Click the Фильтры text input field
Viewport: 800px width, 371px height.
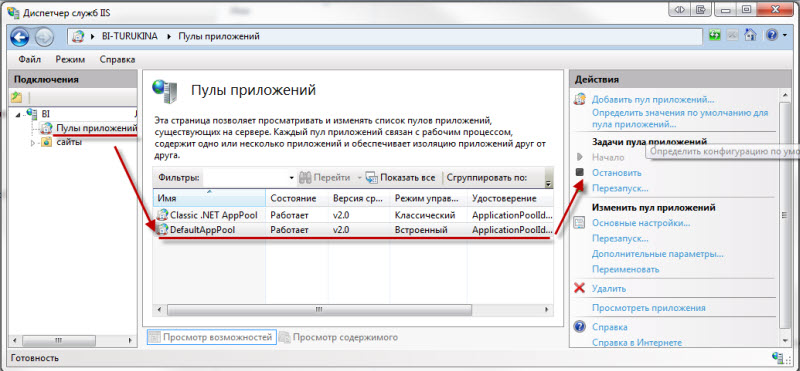tap(245, 178)
